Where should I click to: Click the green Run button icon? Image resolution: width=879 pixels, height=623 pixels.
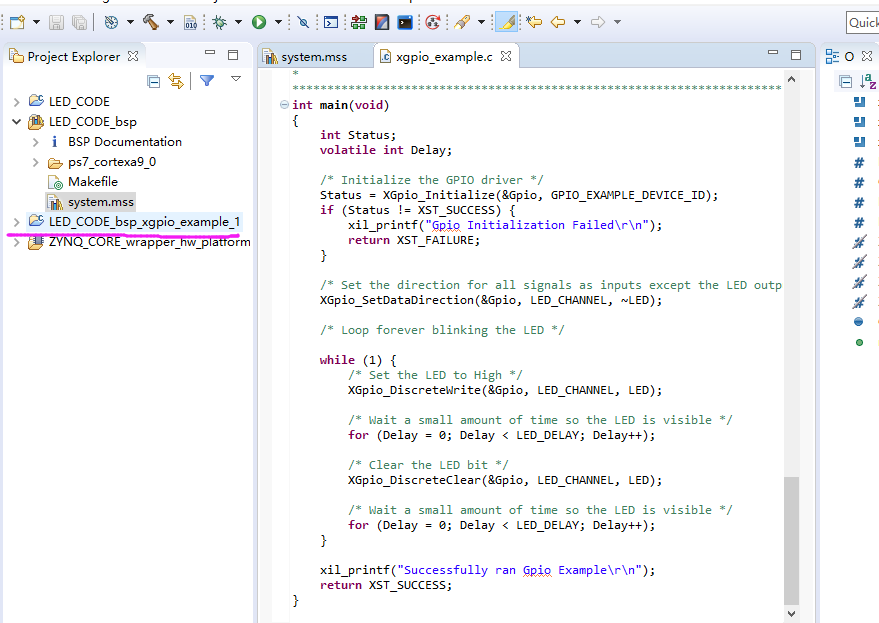click(258, 22)
